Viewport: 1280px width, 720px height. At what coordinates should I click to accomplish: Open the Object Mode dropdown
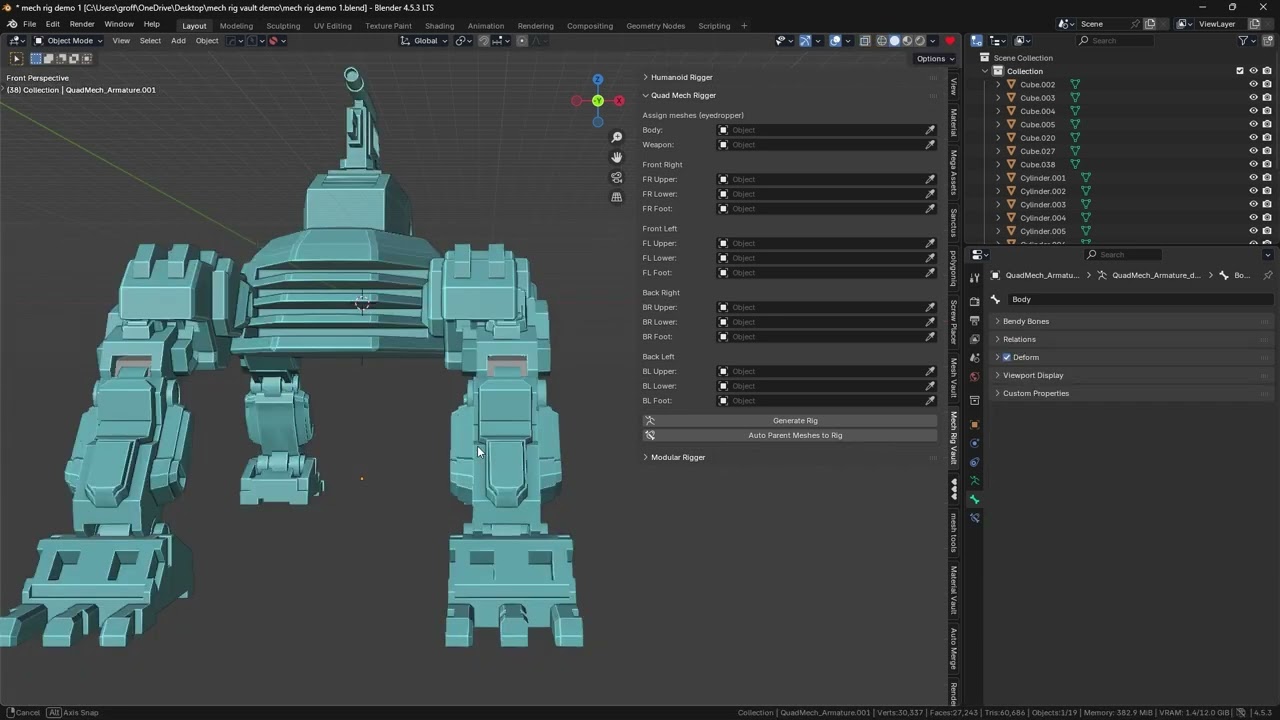[x=68, y=41]
